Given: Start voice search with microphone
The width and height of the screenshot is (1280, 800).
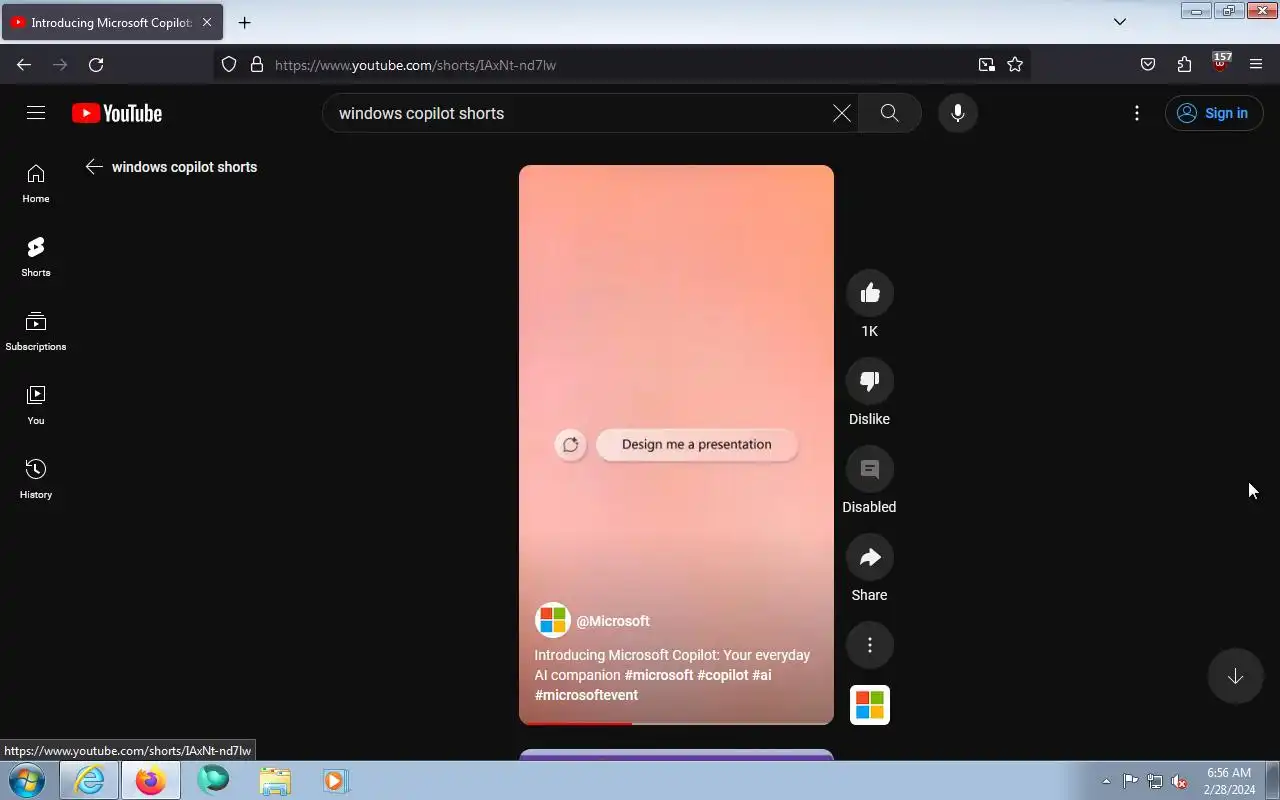Looking at the screenshot, I should coord(958,113).
